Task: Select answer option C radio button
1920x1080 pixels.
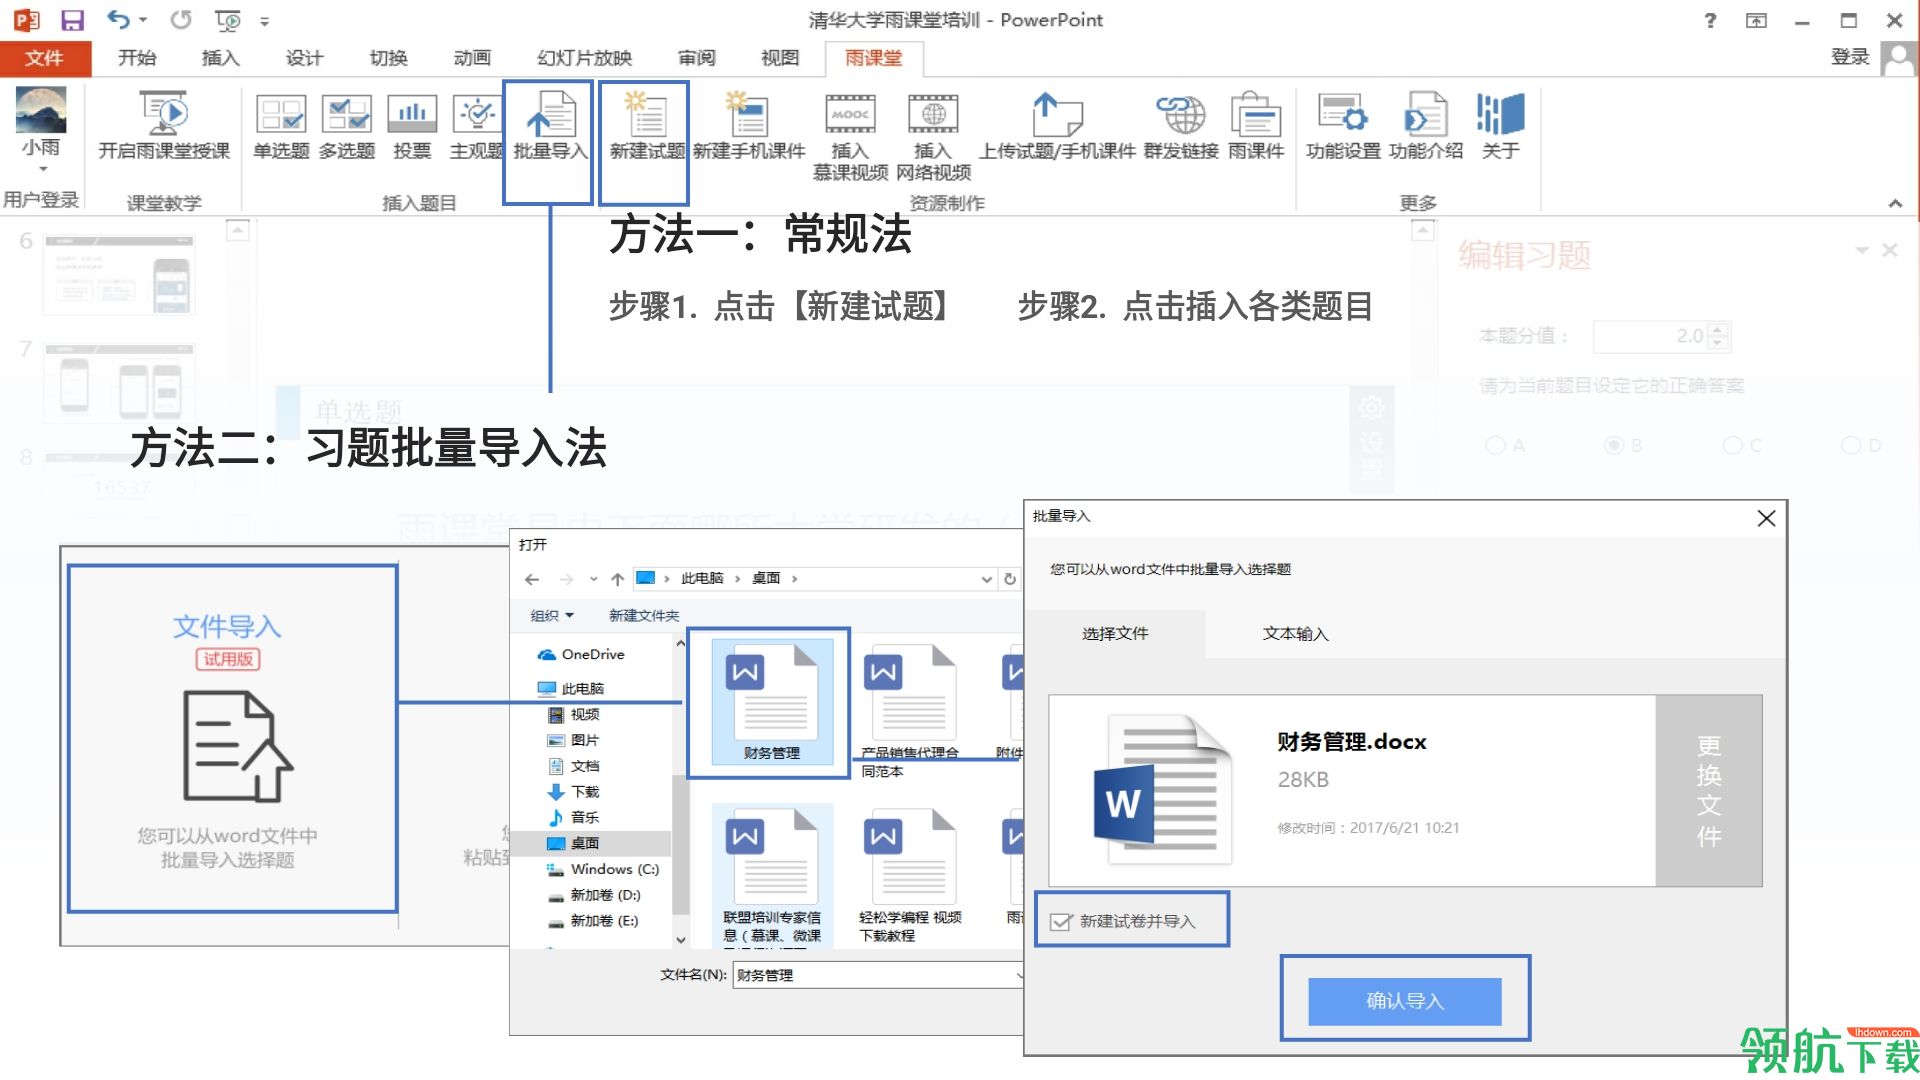Action: [1732, 445]
